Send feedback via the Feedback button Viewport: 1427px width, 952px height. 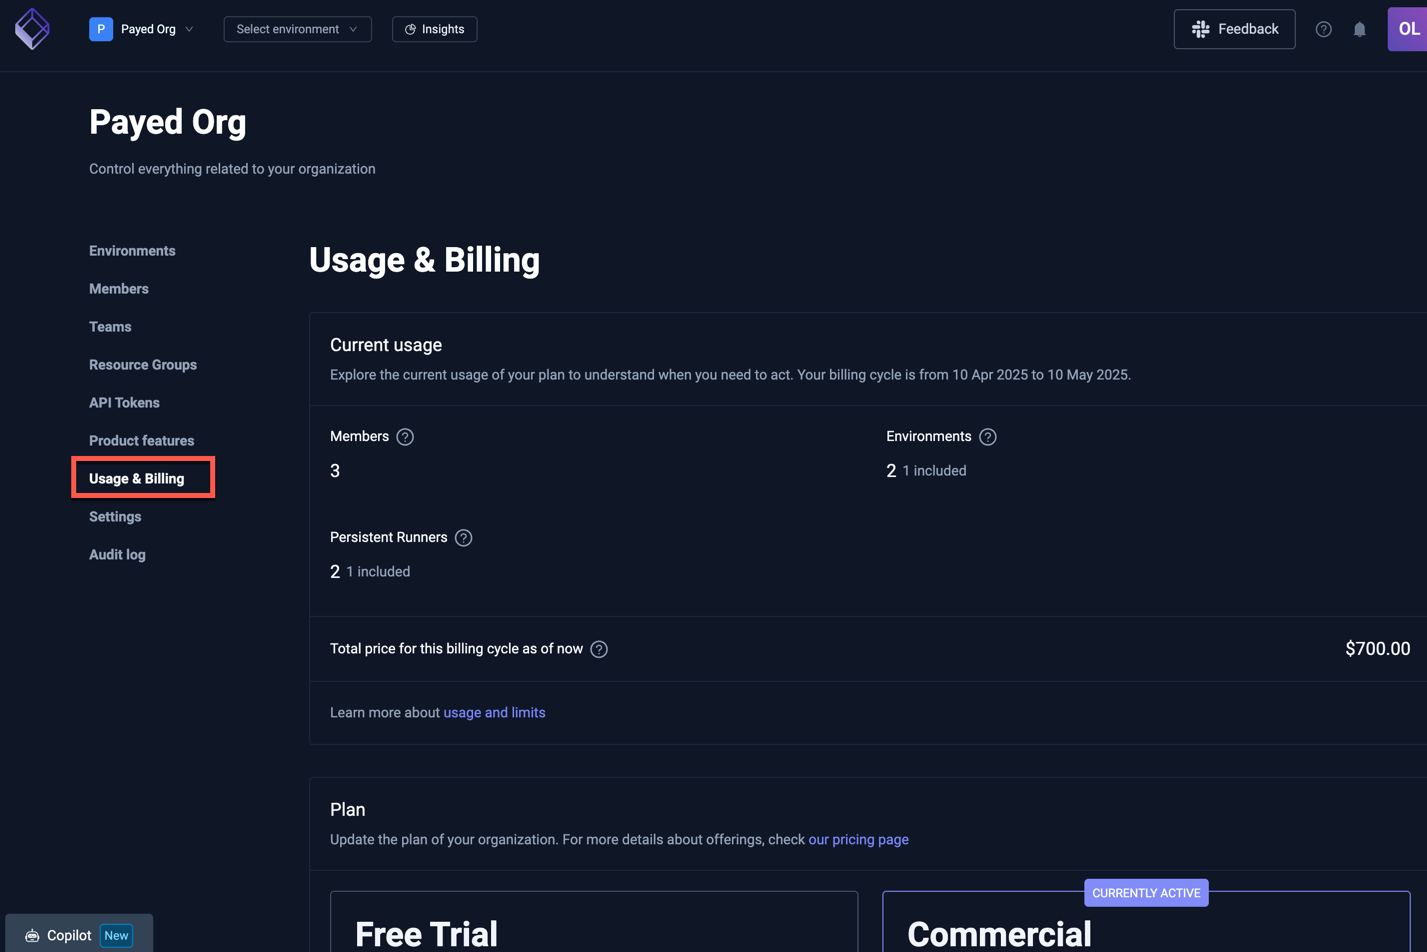click(1234, 29)
